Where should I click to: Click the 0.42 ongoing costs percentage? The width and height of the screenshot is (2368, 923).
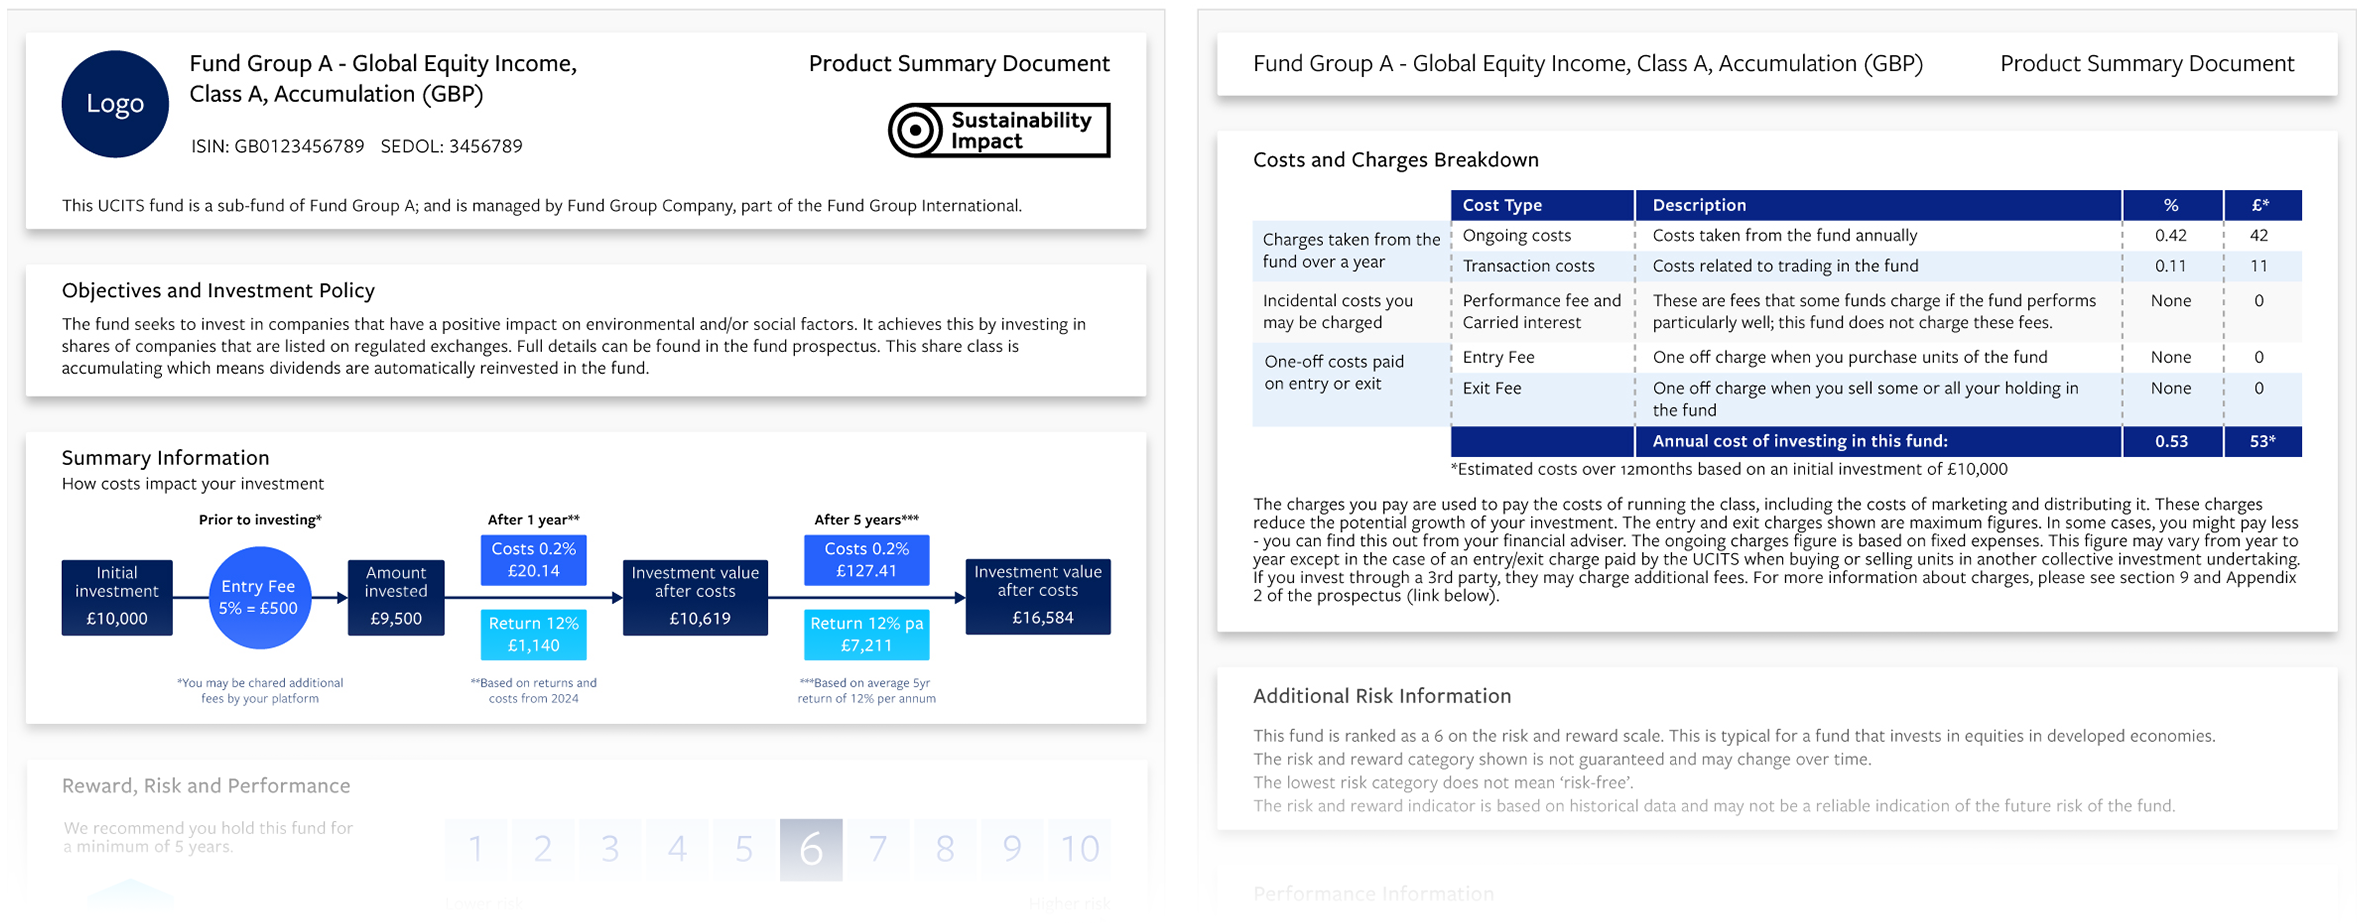(2171, 235)
